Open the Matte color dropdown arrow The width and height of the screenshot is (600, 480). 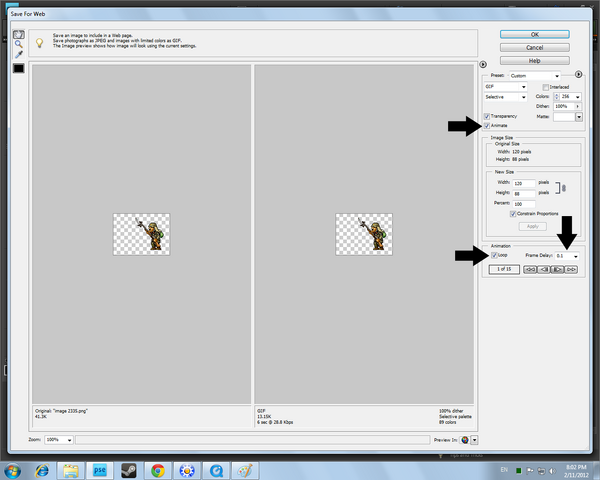[x=579, y=117]
